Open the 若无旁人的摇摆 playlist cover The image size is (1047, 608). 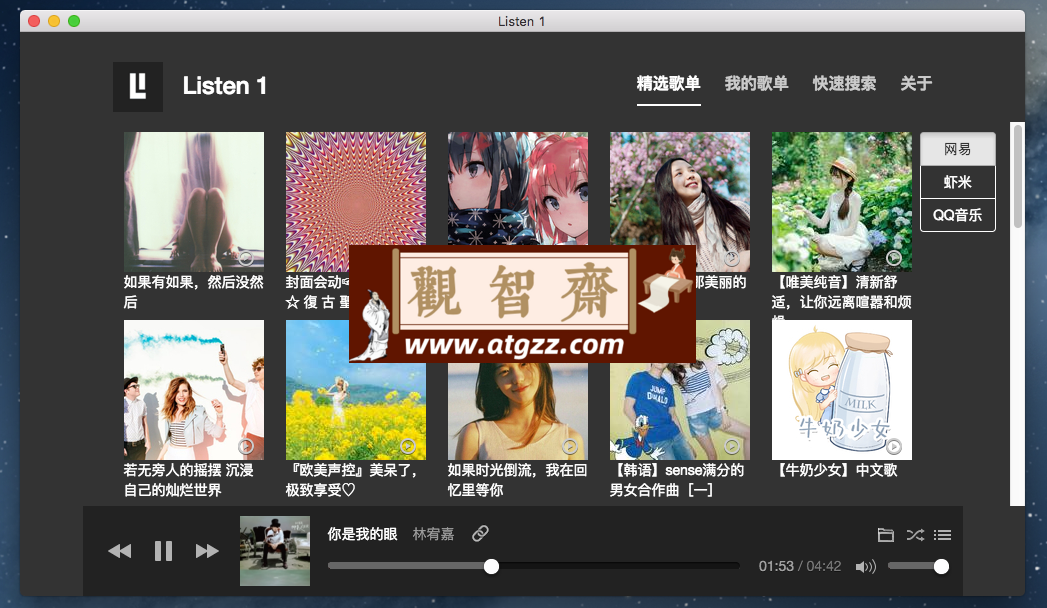(x=194, y=390)
